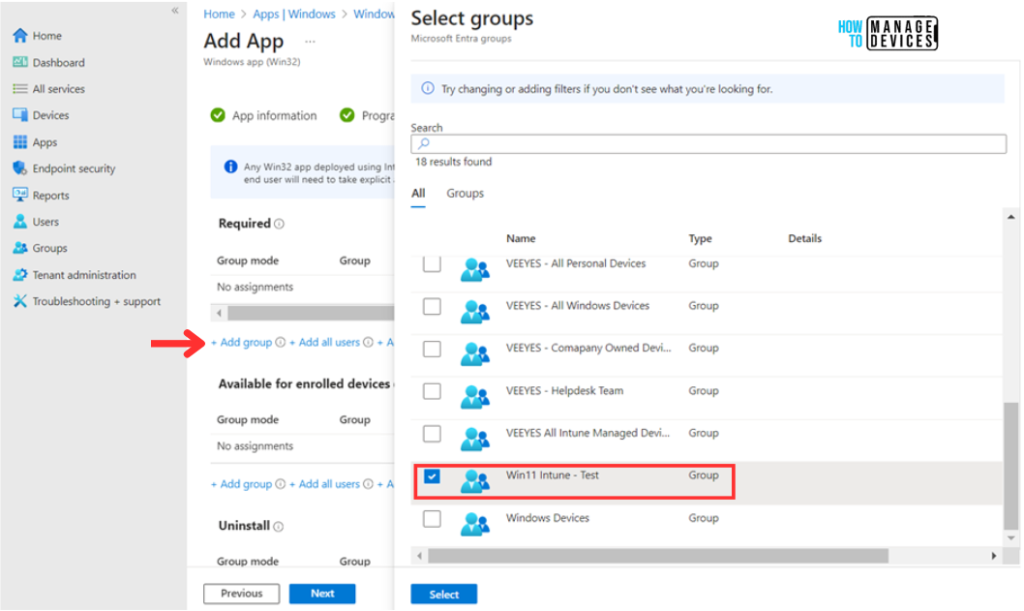Click group icon of Windows Devices row
Viewport: 1024px width, 611px height.
475,524
